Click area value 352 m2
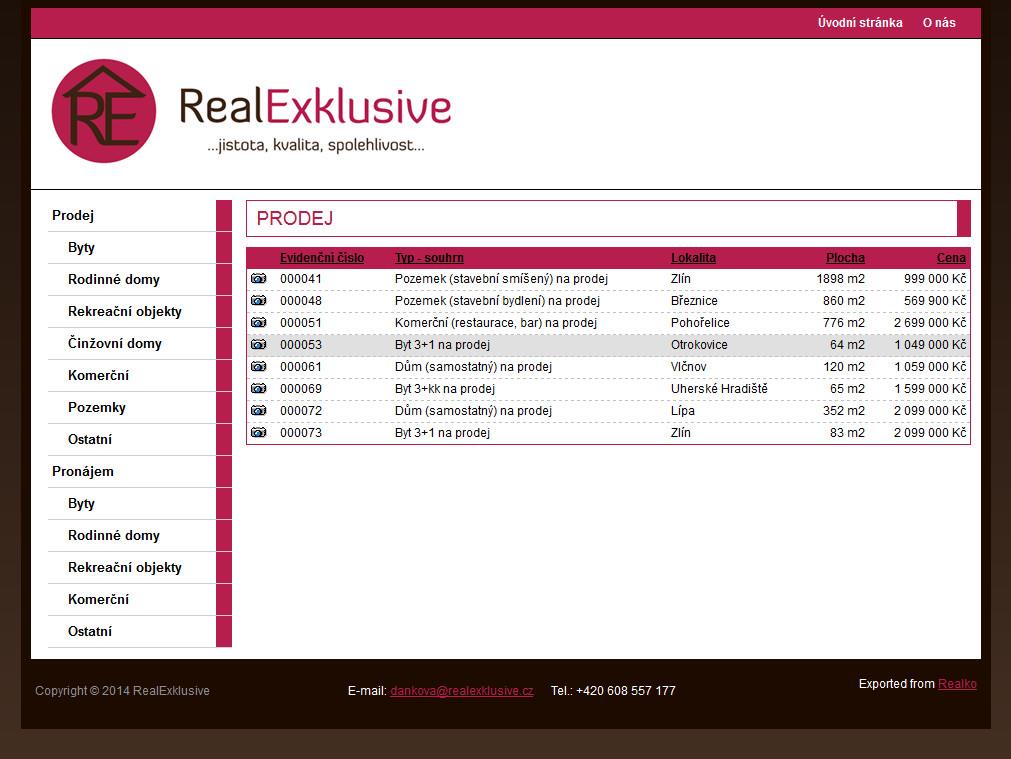Viewport: 1011px width, 759px height. point(844,410)
